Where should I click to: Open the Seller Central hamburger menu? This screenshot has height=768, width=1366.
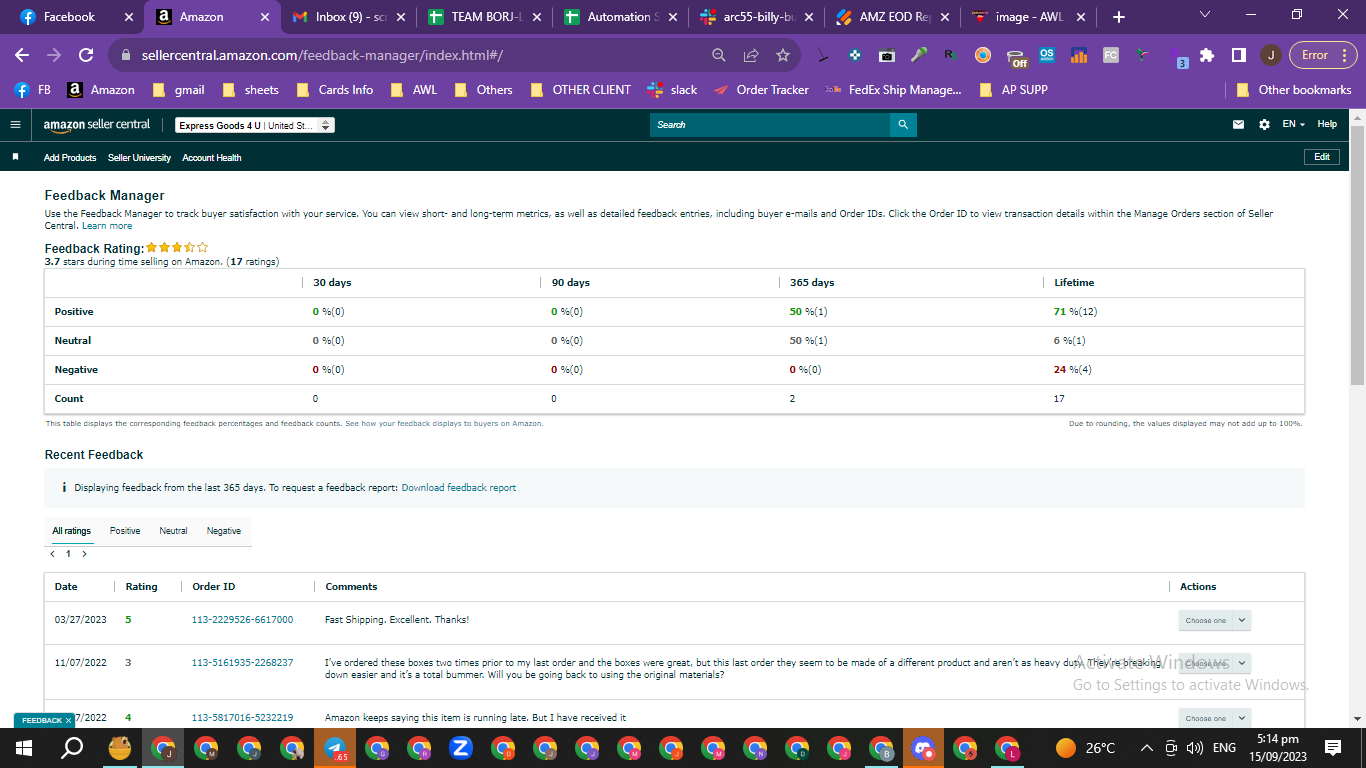(15, 125)
